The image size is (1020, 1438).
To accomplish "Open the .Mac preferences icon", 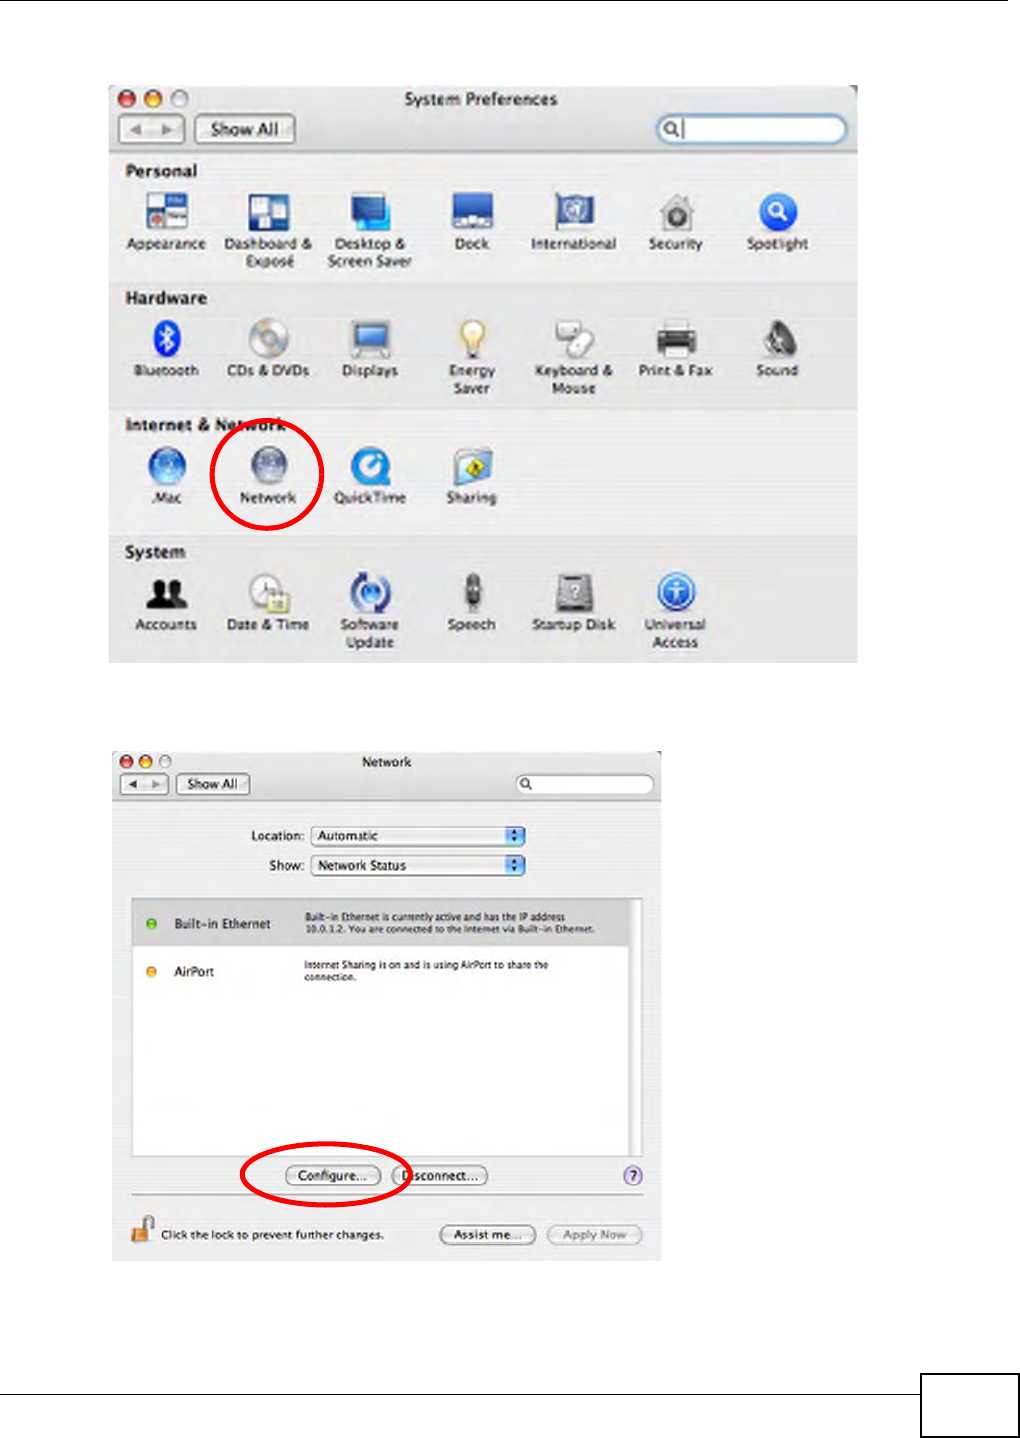I will click(x=167, y=466).
